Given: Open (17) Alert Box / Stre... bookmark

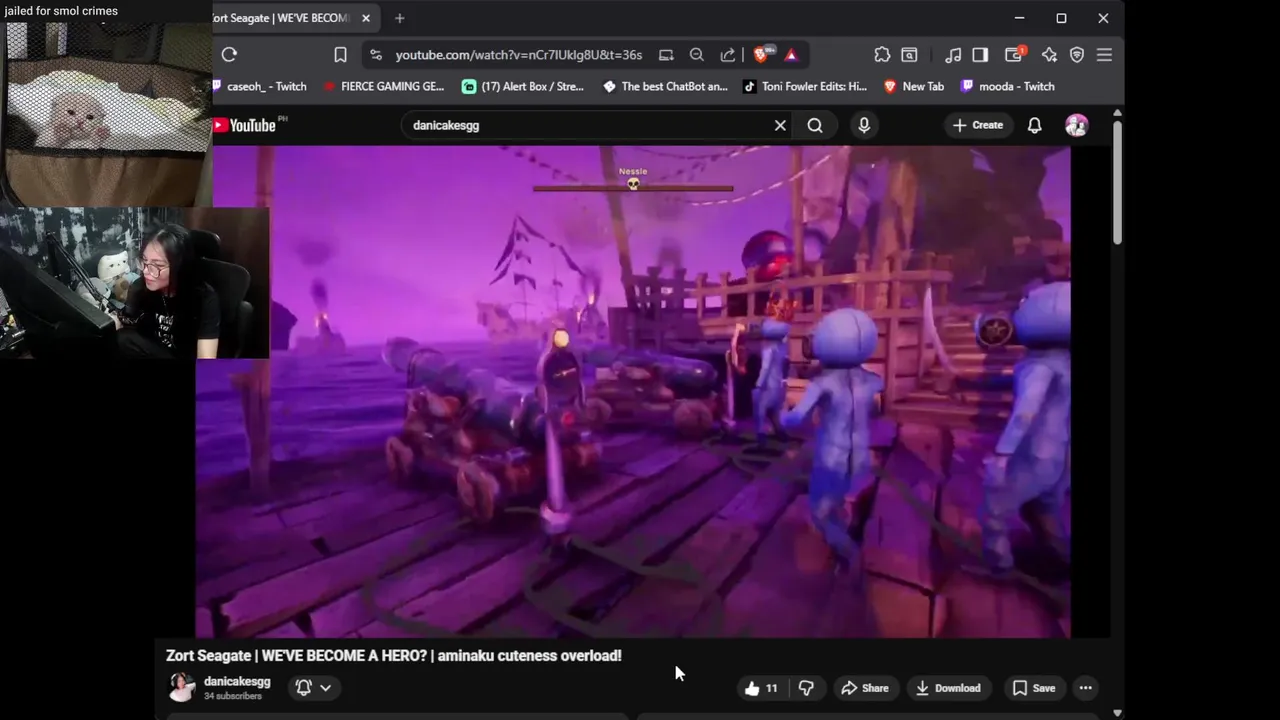Looking at the screenshot, I should (x=523, y=87).
